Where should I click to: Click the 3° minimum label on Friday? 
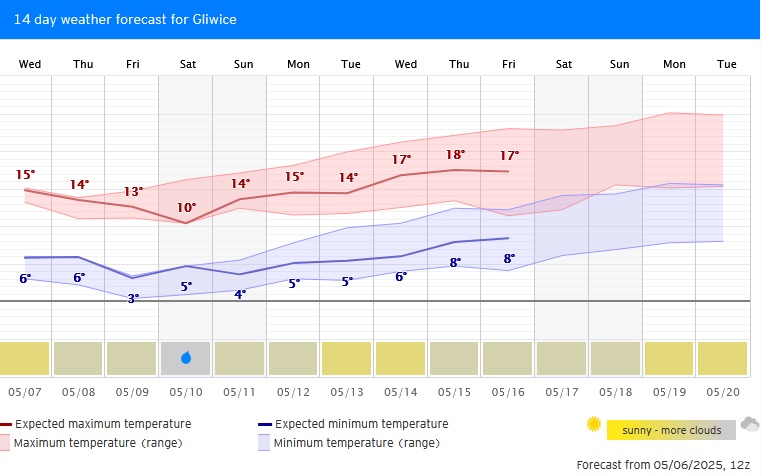click(x=133, y=299)
